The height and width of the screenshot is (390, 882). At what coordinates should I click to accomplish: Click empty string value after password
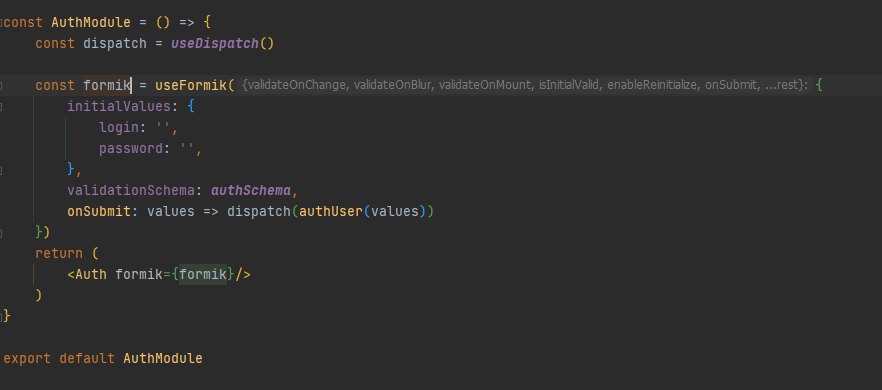coord(186,149)
